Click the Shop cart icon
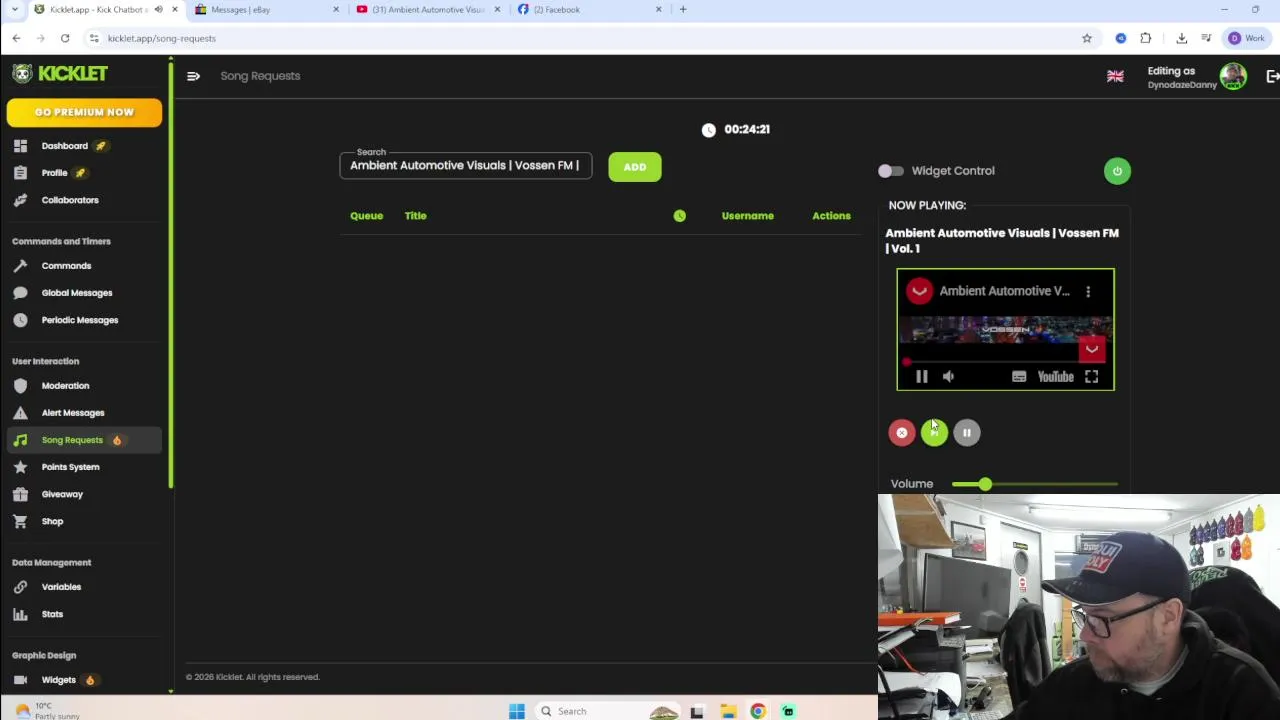Image resolution: width=1280 pixels, height=720 pixels. [20, 521]
